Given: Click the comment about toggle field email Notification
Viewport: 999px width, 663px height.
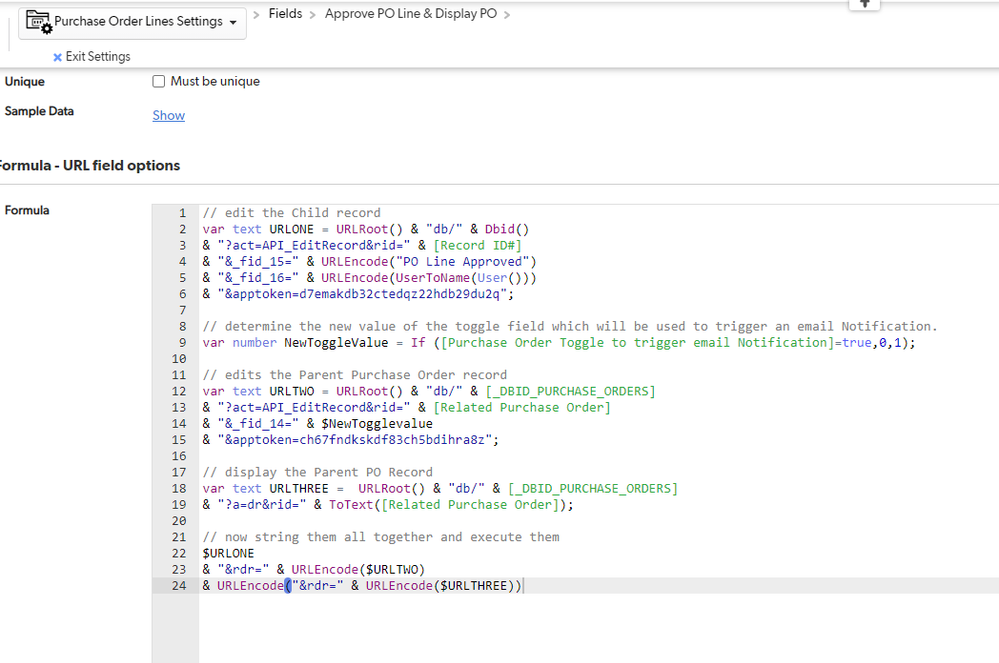Looking at the screenshot, I should click(570, 327).
